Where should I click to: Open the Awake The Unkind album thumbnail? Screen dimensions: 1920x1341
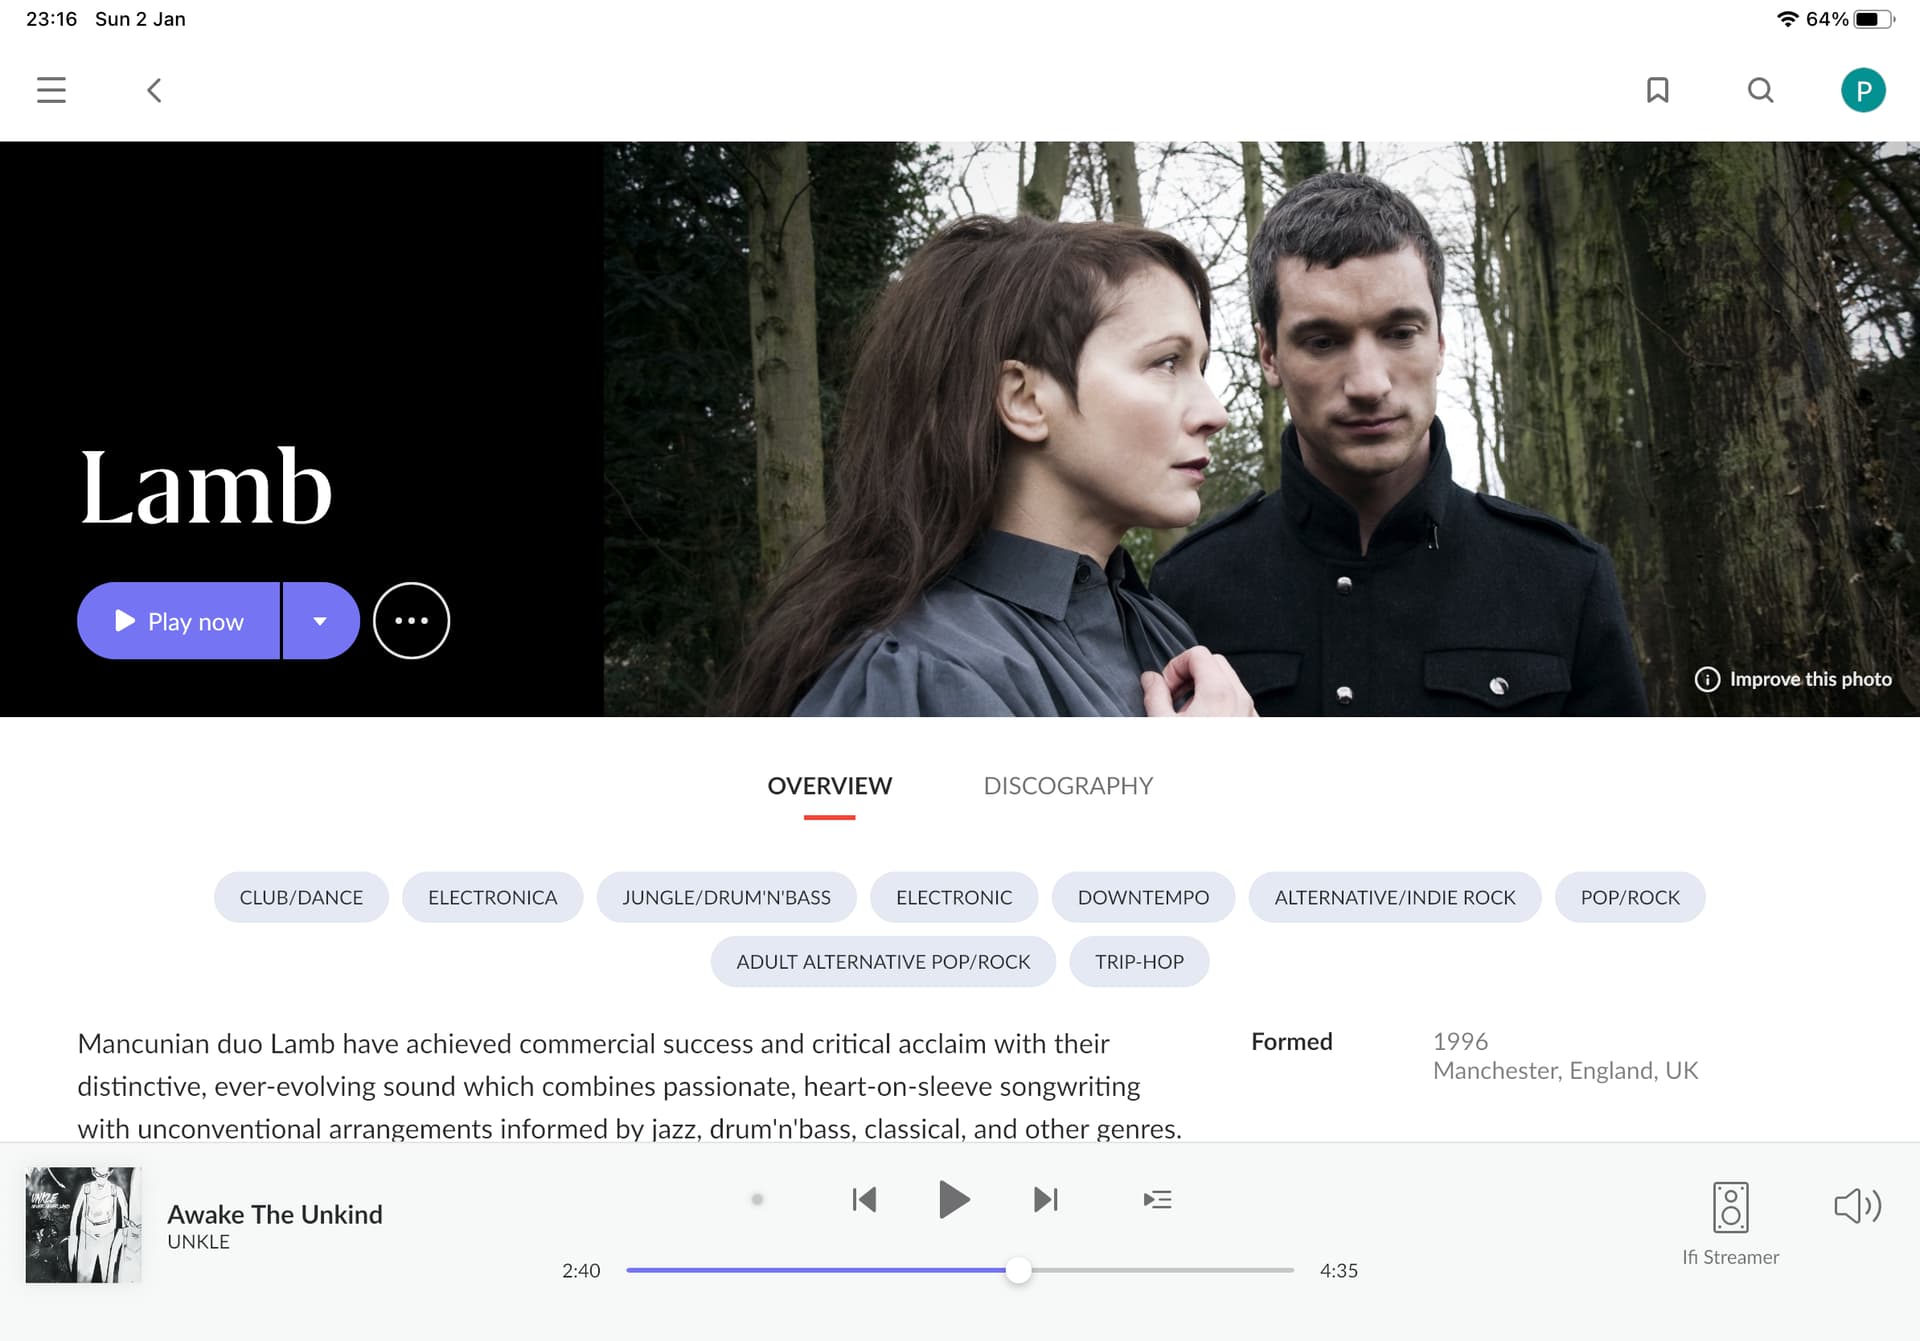pyautogui.click(x=83, y=1224)
